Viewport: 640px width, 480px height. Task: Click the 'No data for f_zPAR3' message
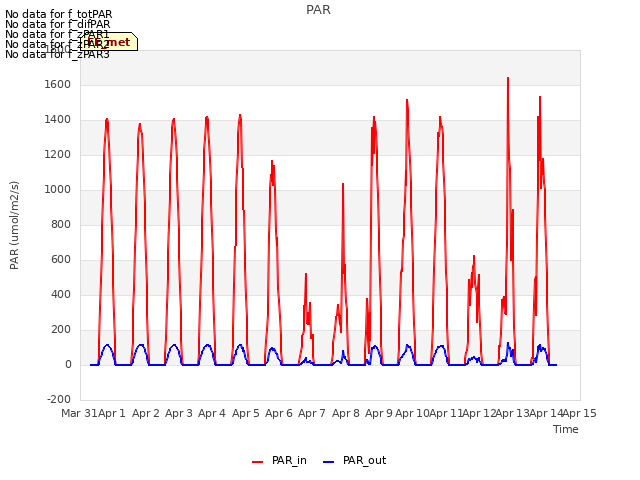pyautogui.click(x=57, y=54)
